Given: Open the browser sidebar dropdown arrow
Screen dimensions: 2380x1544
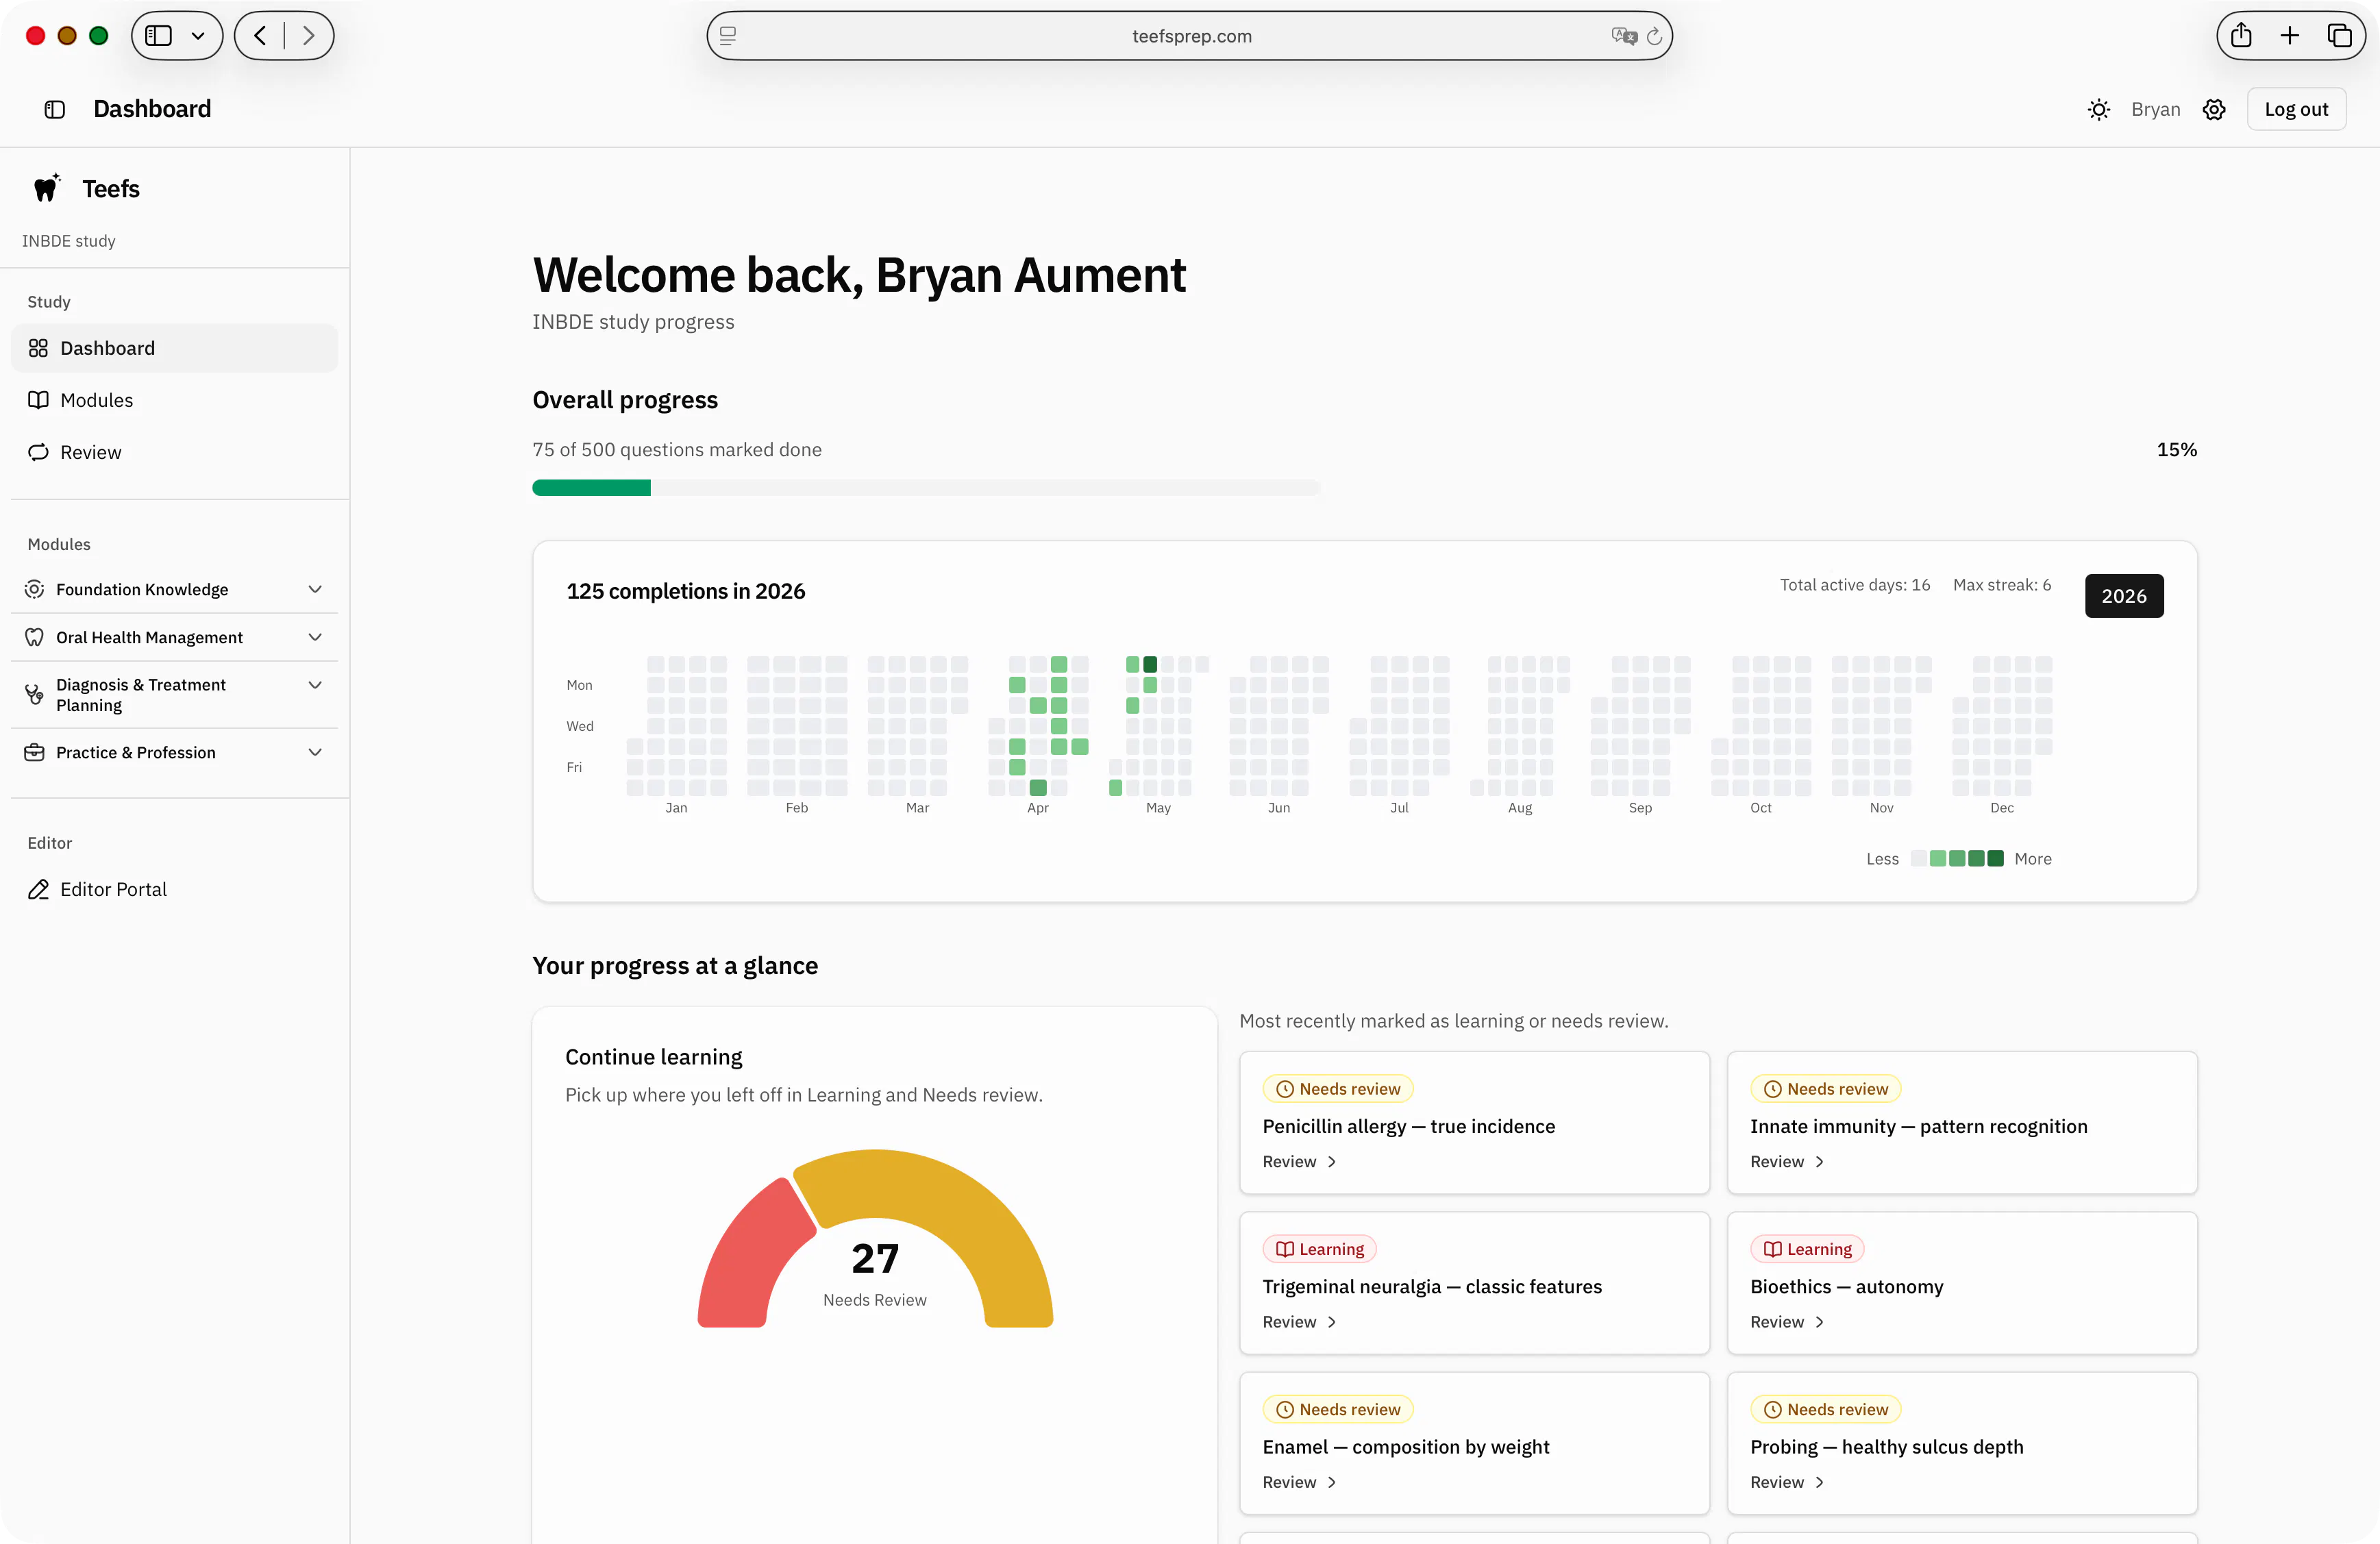Looking at the screenshot, I should (x=198, y=36).
